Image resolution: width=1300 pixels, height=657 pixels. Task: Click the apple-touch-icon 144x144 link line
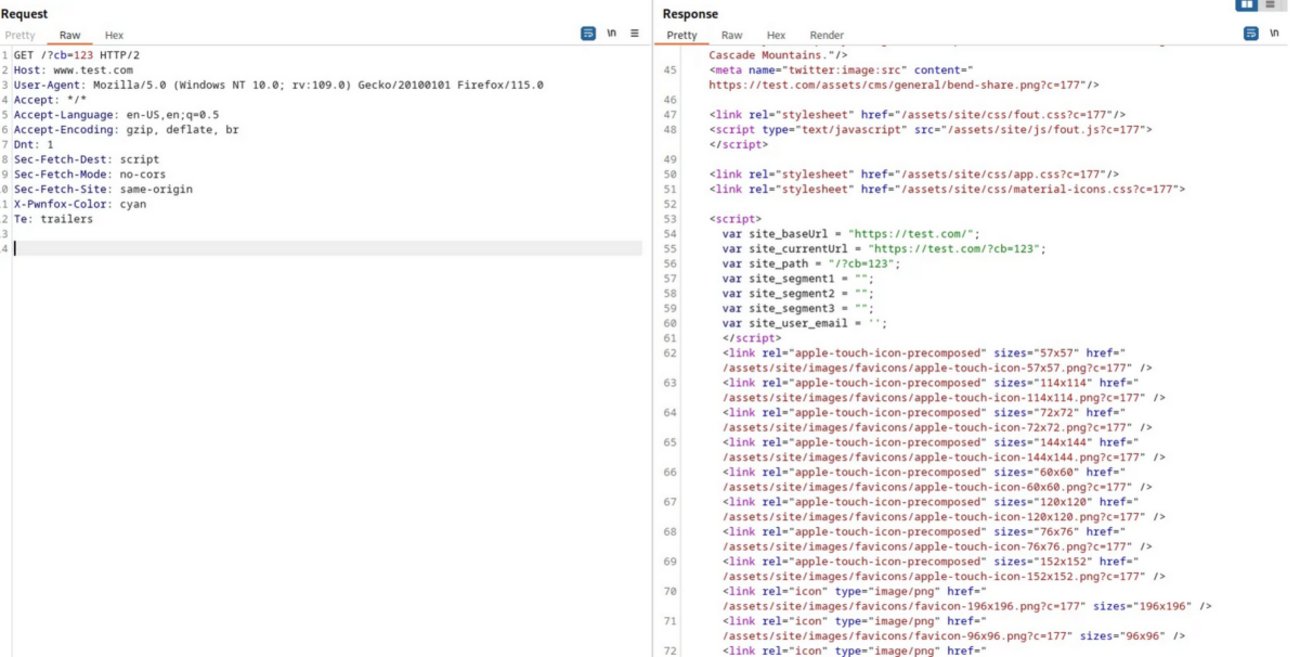coord(931,443)
